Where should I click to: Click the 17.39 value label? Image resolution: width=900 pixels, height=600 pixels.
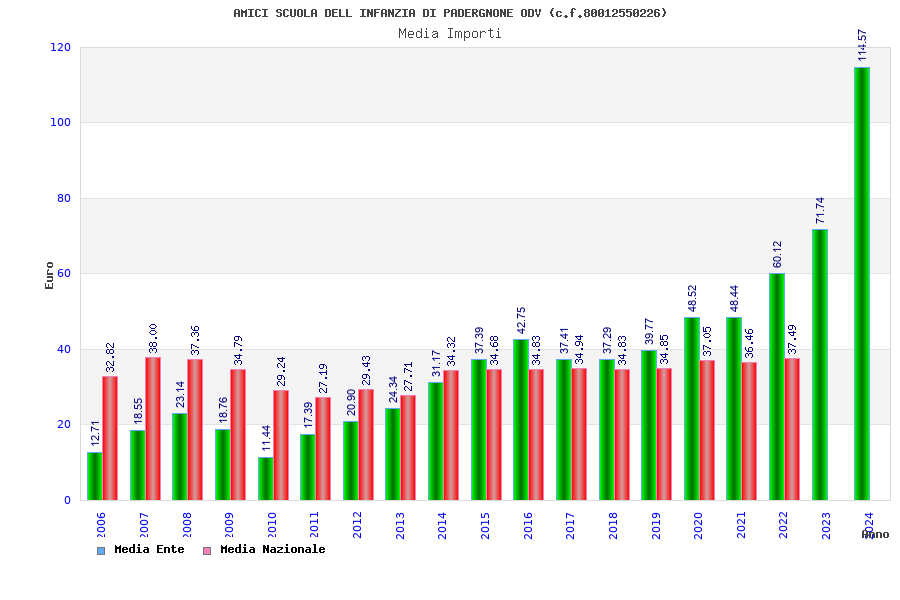click(x=308, y=415)
